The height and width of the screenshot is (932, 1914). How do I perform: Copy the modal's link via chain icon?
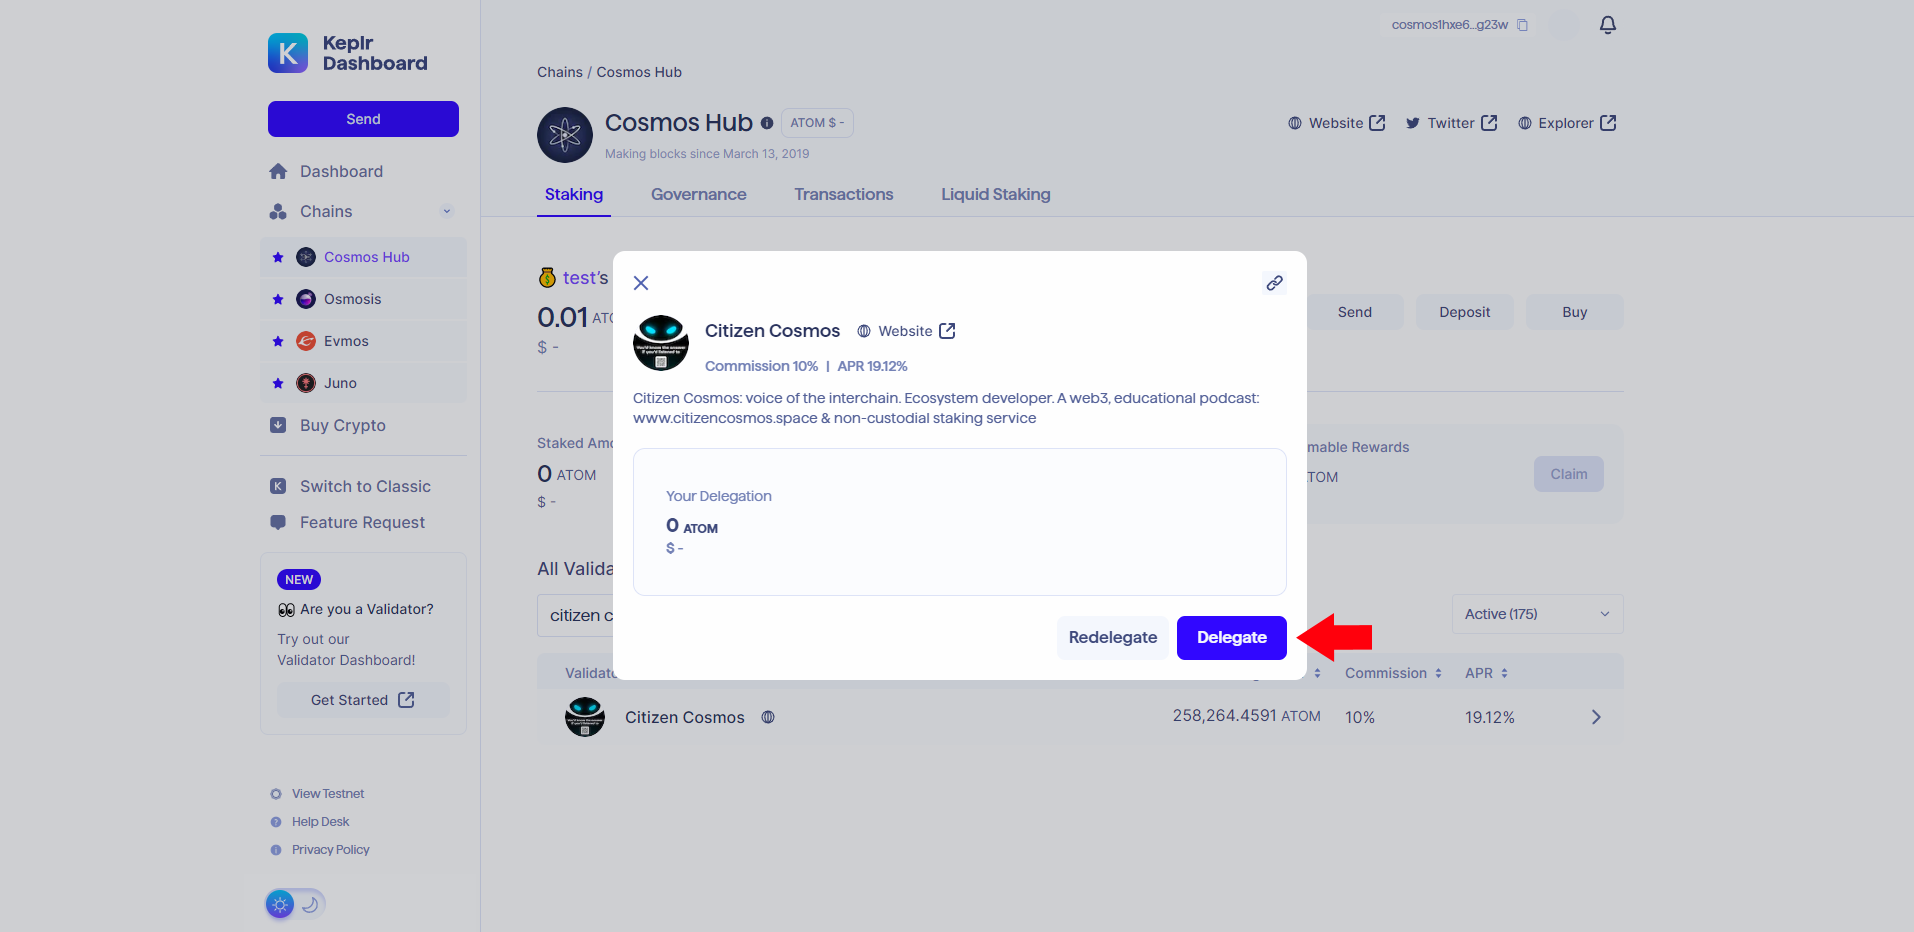tap(1274, 283)
